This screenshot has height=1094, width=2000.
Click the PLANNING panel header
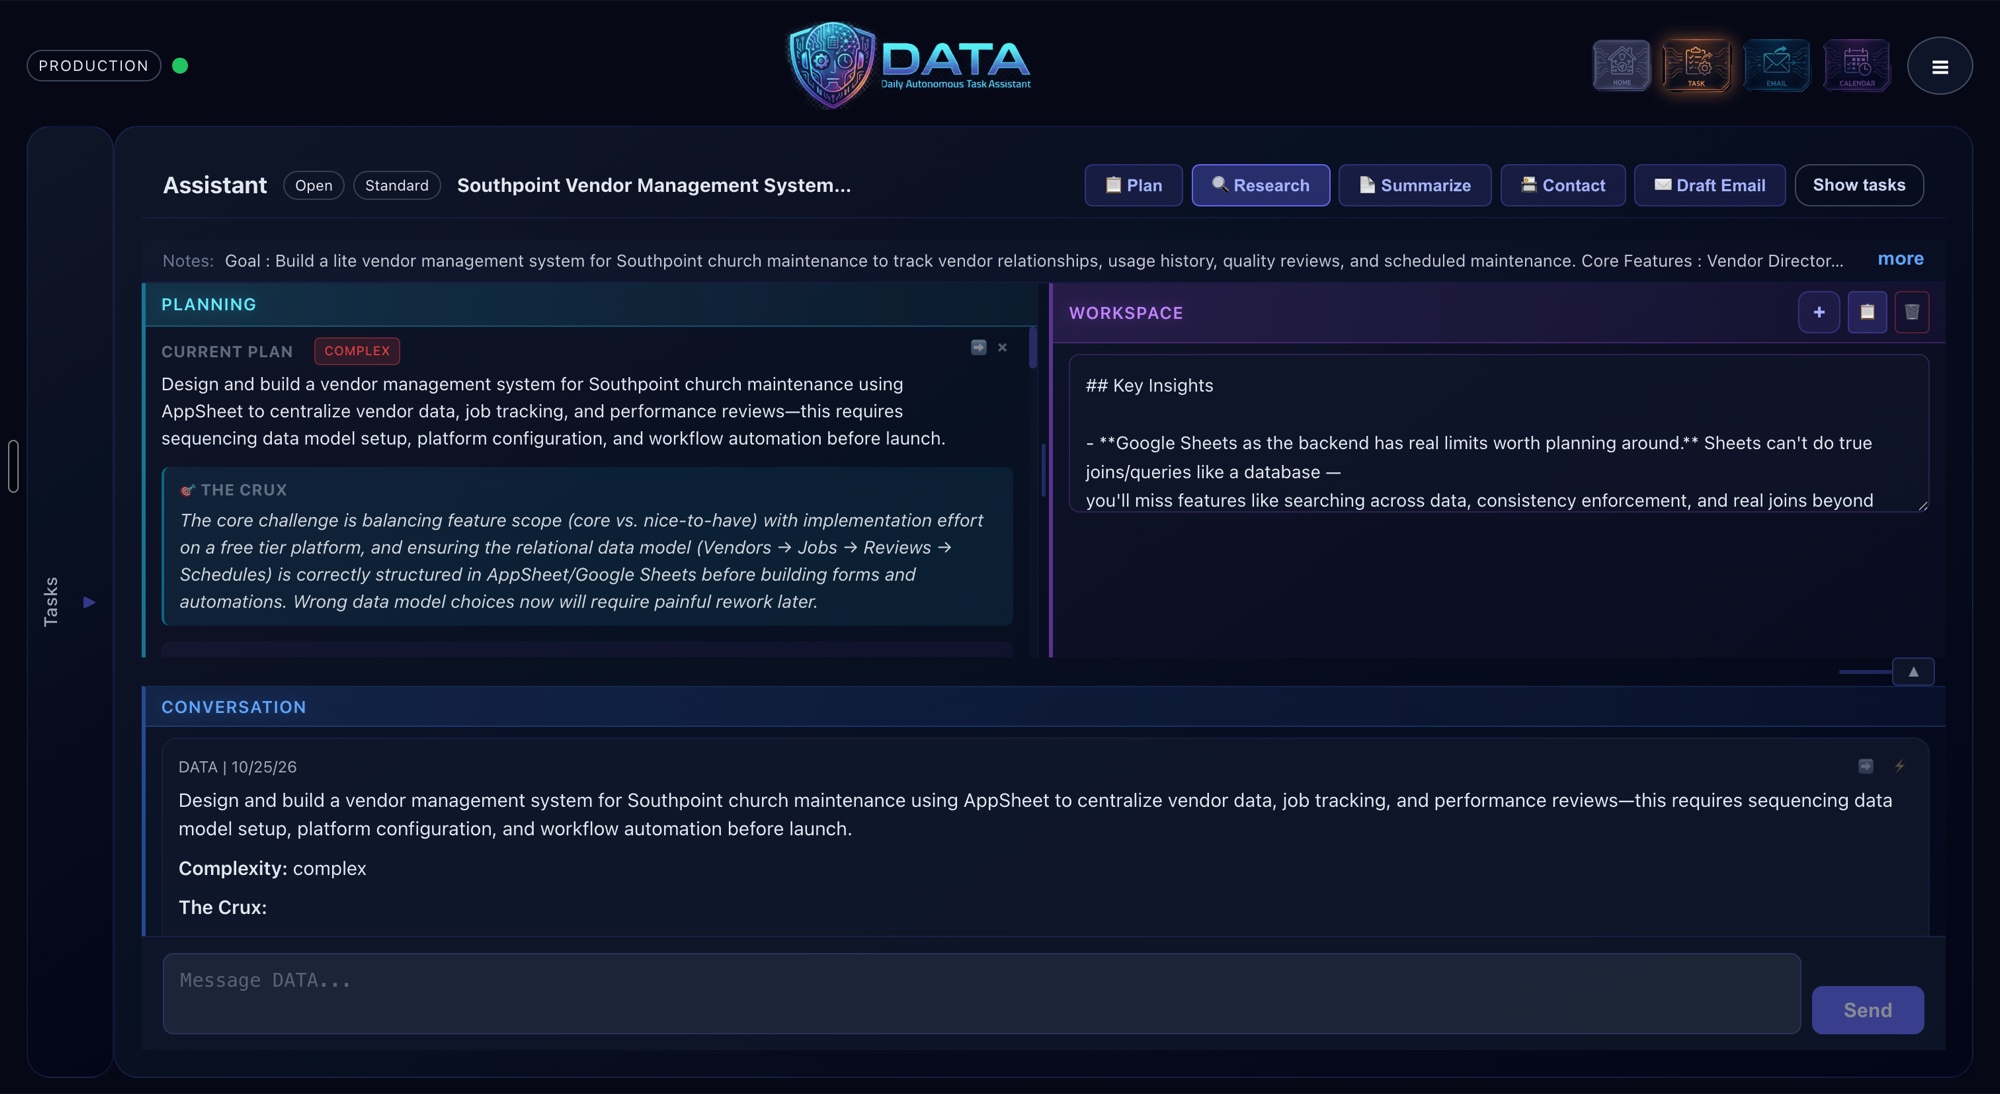590,304
